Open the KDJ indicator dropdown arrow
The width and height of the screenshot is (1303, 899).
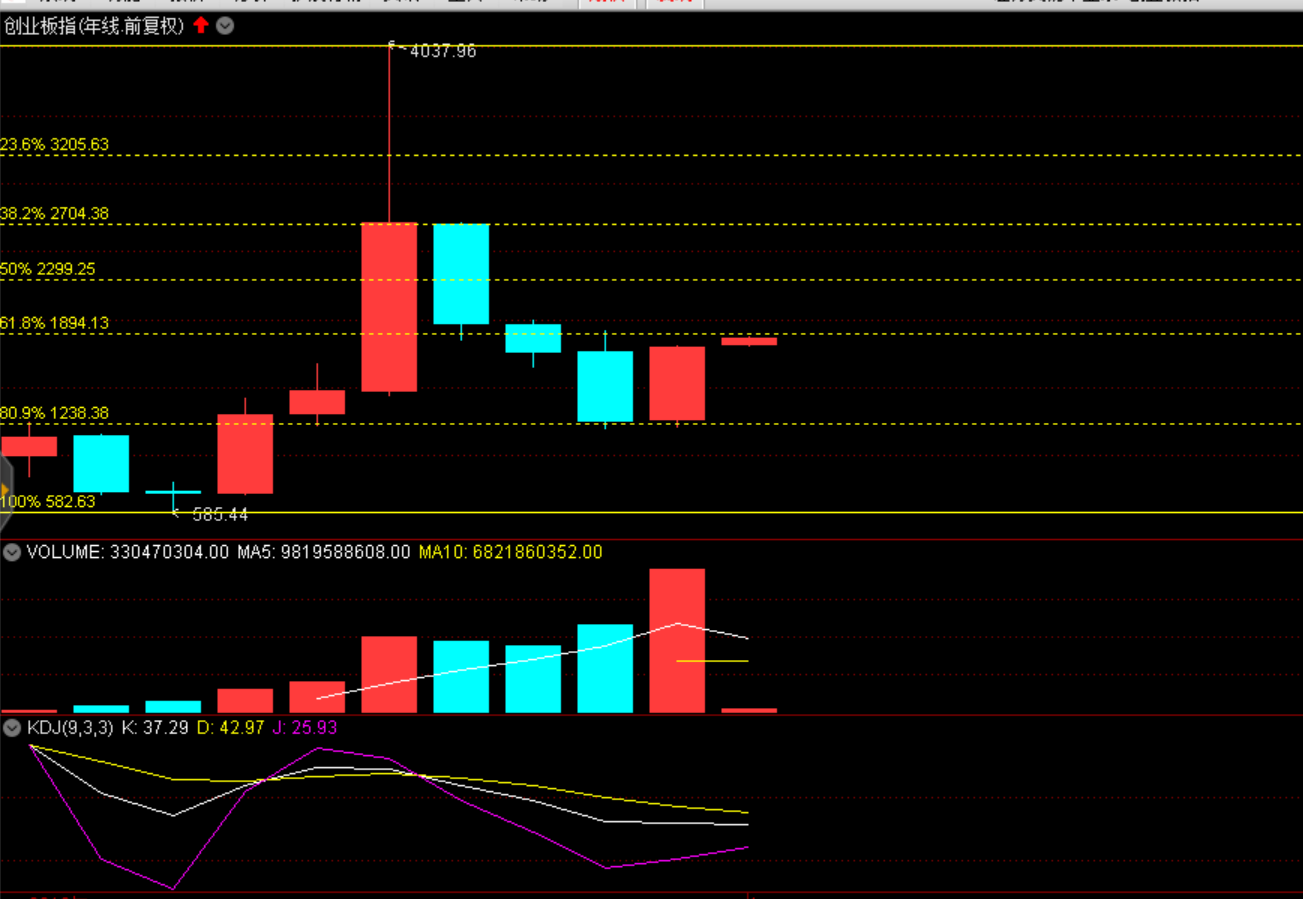point(12,728)
